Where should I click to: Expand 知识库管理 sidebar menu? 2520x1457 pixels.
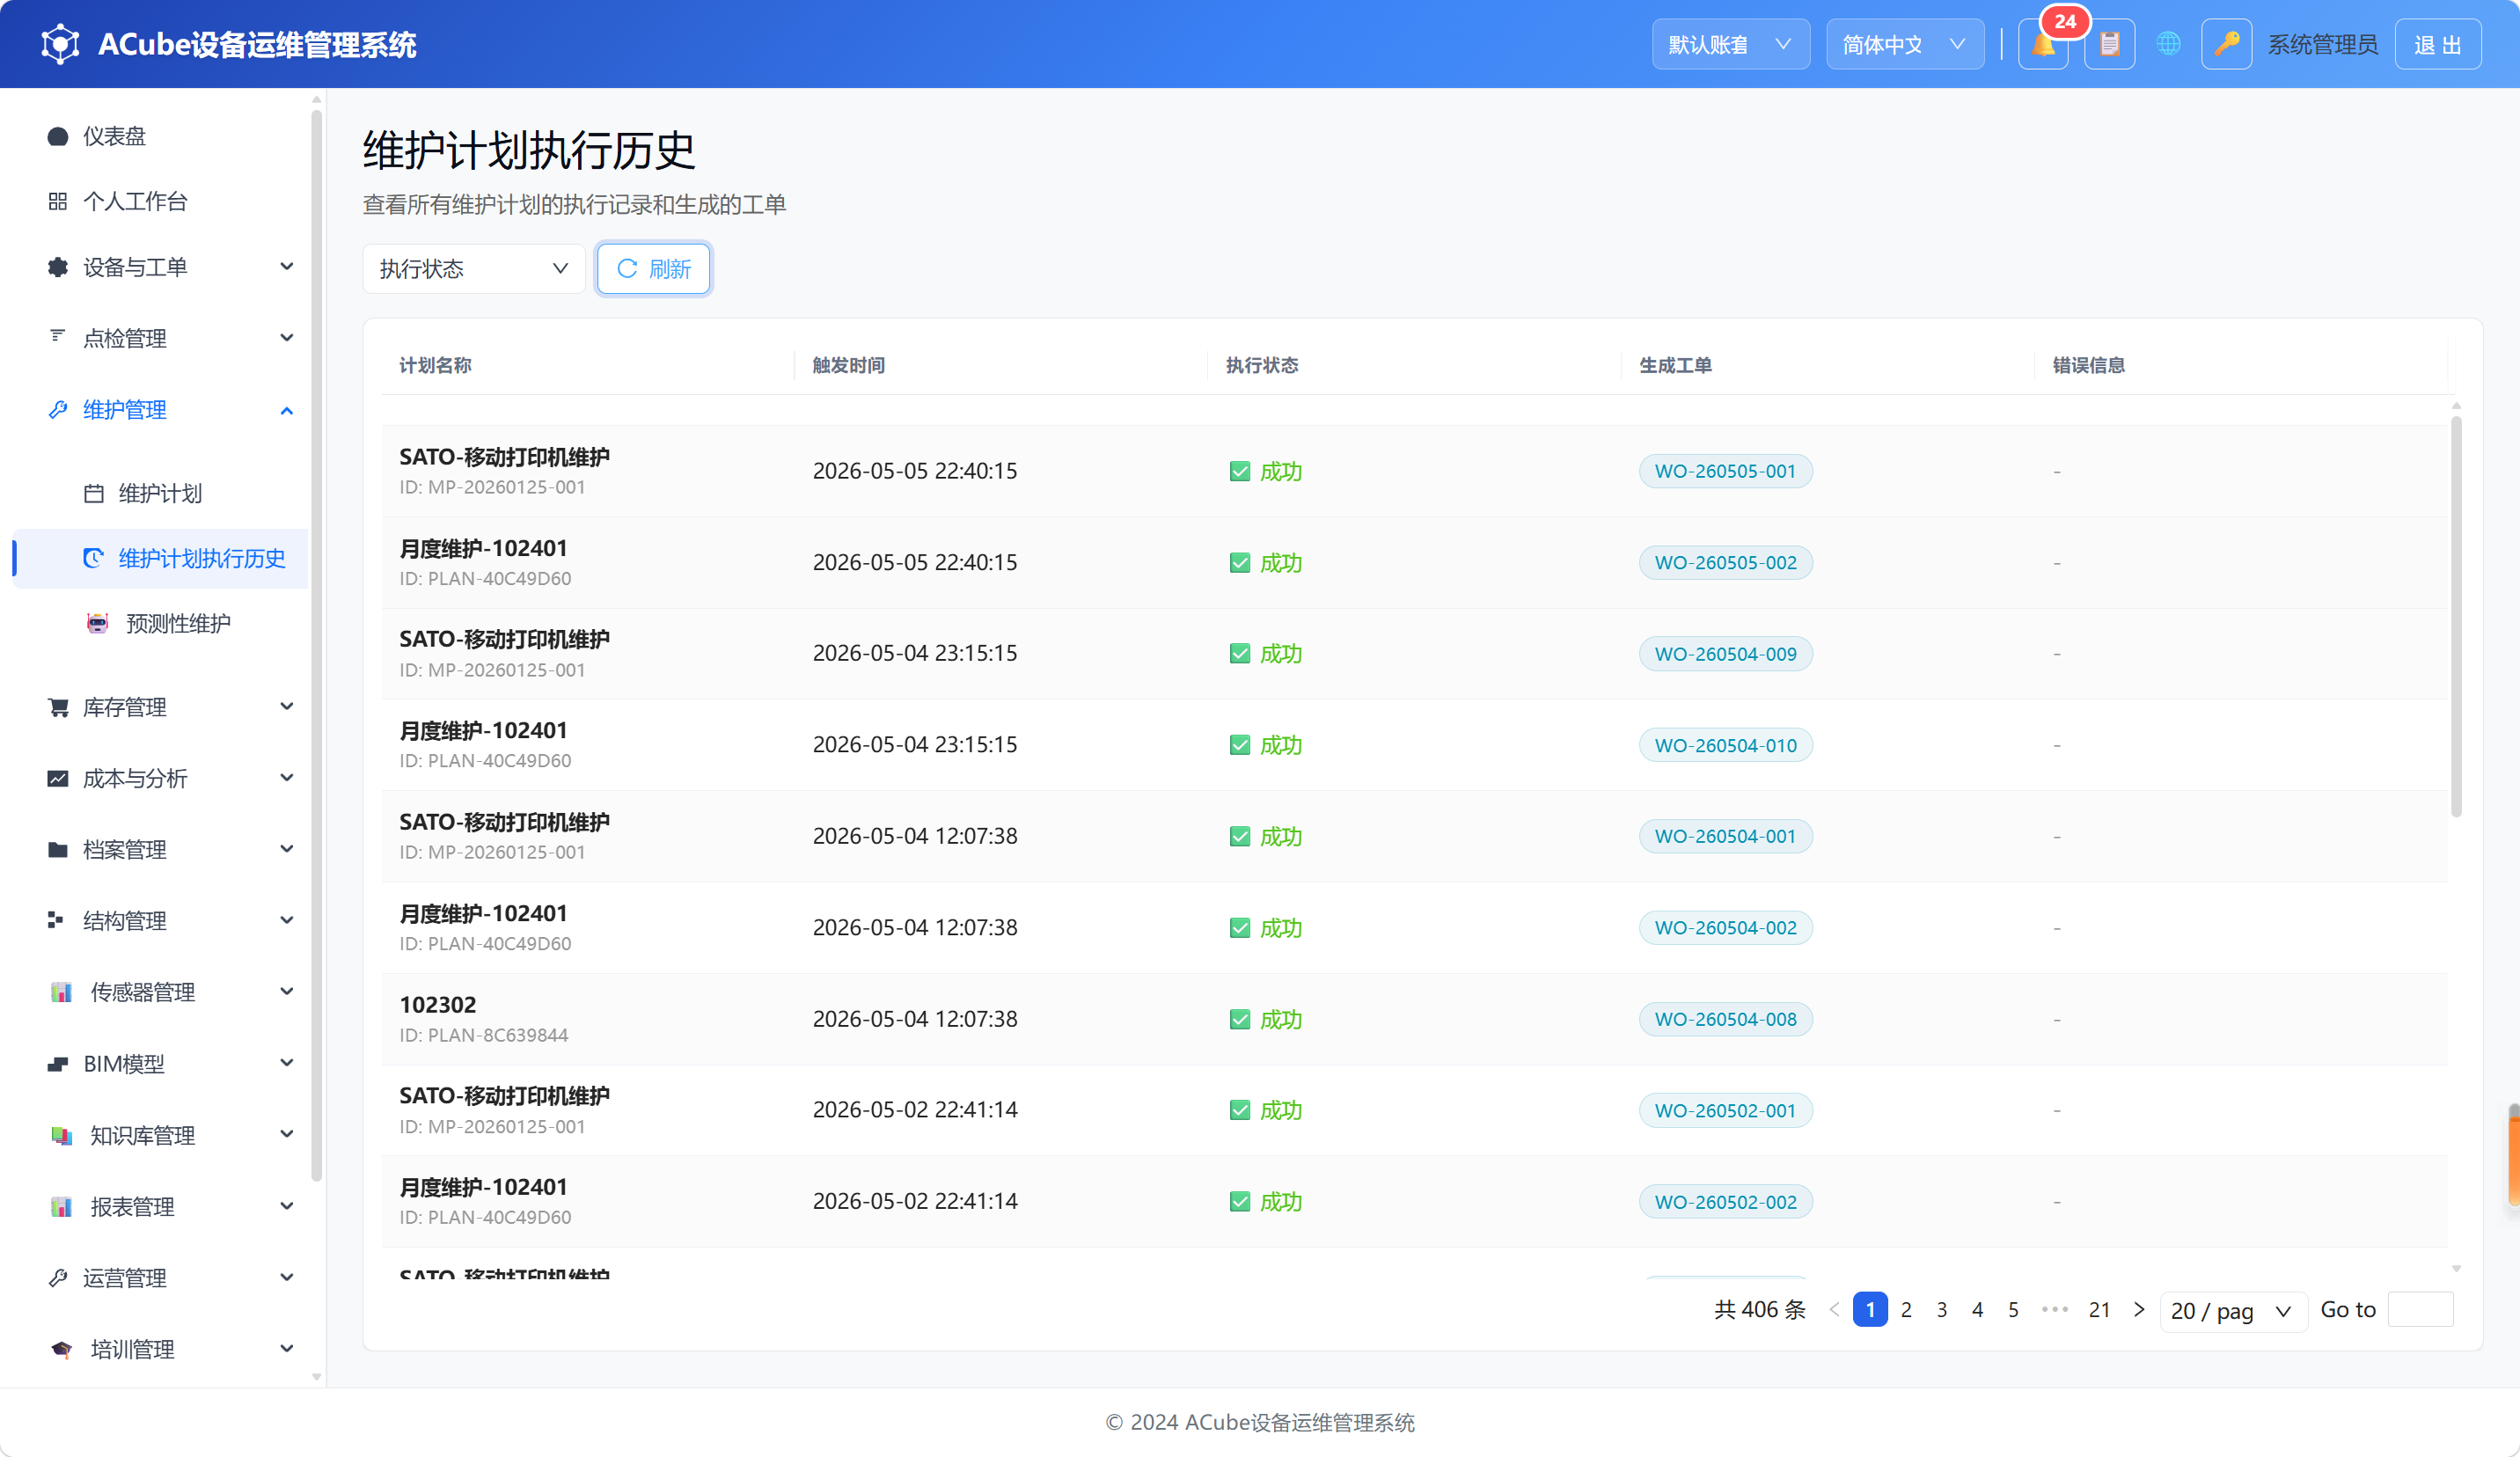click(160, 1135)
